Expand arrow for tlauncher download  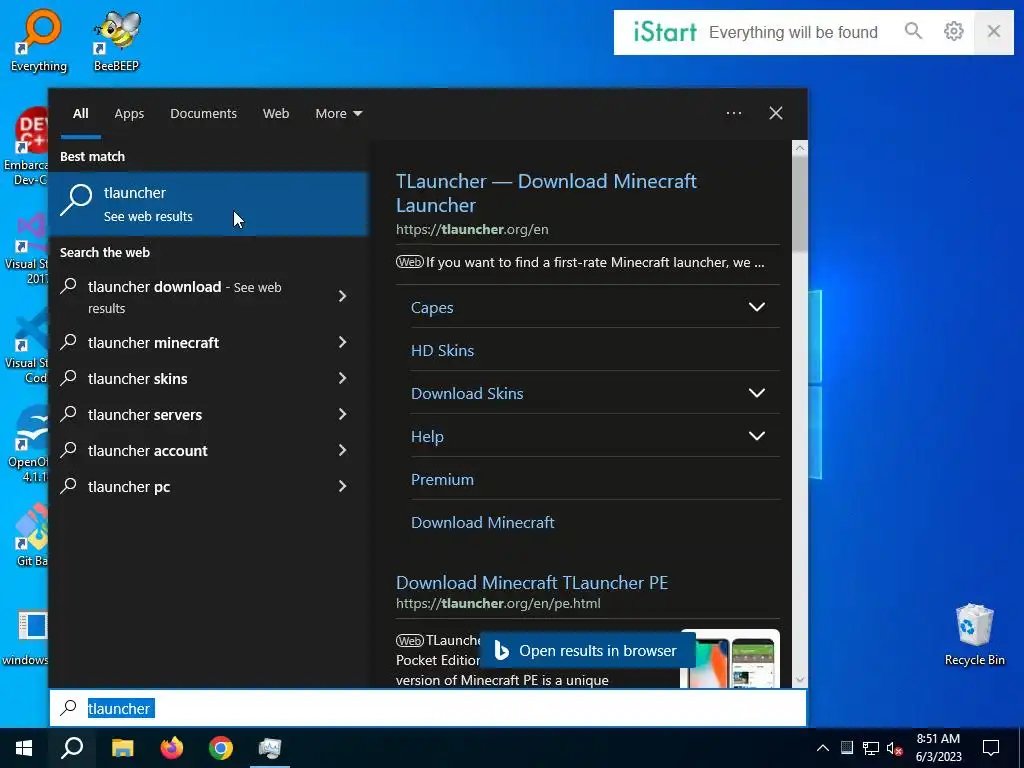tap(343, 296)
